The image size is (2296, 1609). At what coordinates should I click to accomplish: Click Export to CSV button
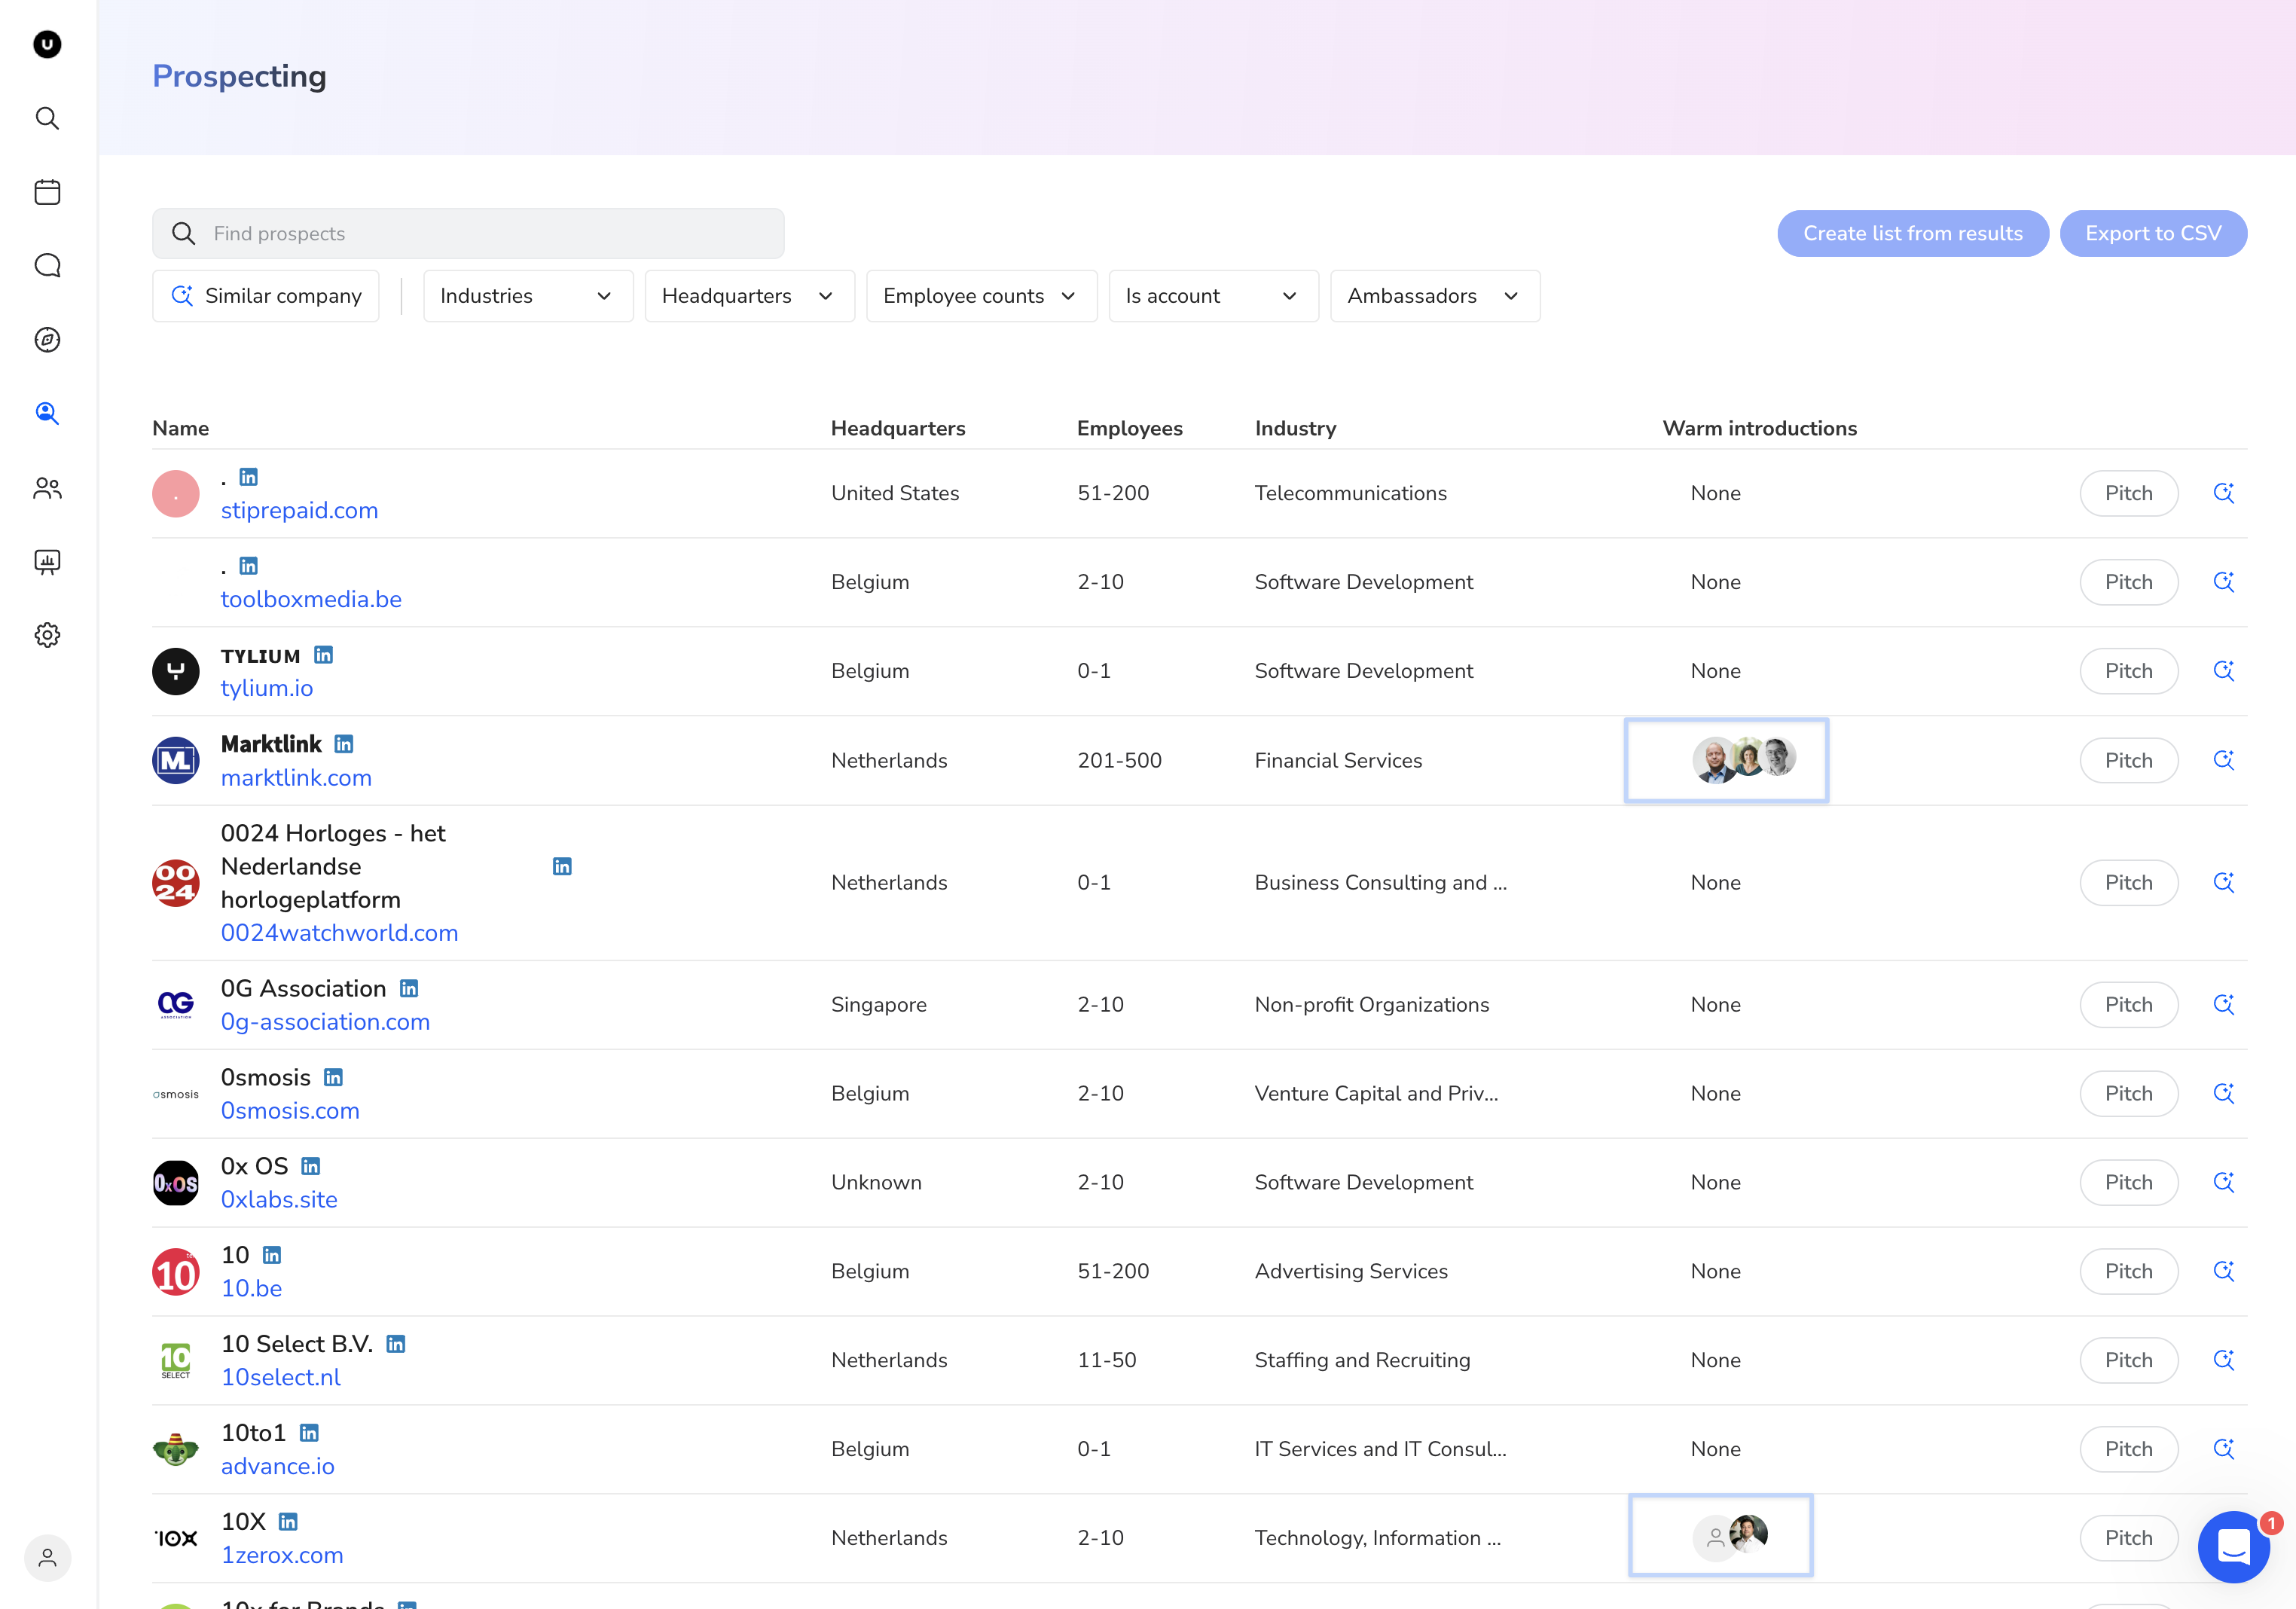[x=2152, y=233]
